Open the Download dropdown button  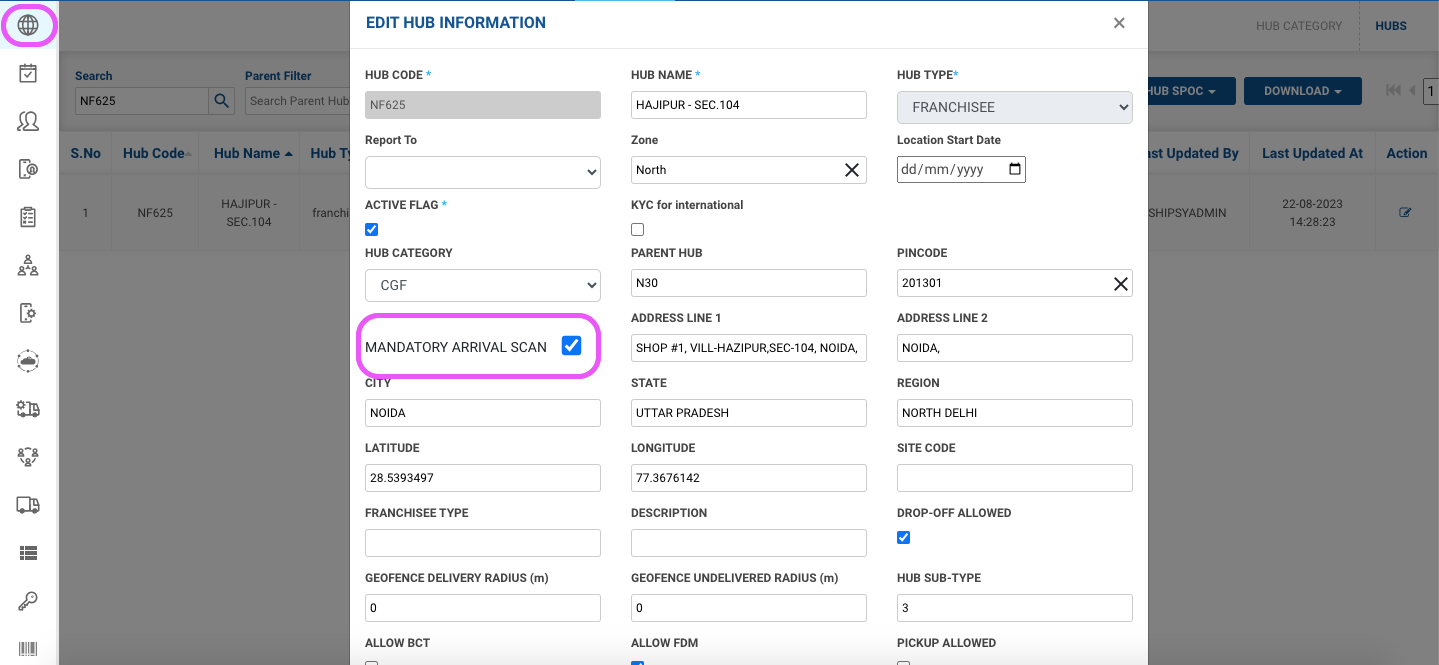[1302, 91]
